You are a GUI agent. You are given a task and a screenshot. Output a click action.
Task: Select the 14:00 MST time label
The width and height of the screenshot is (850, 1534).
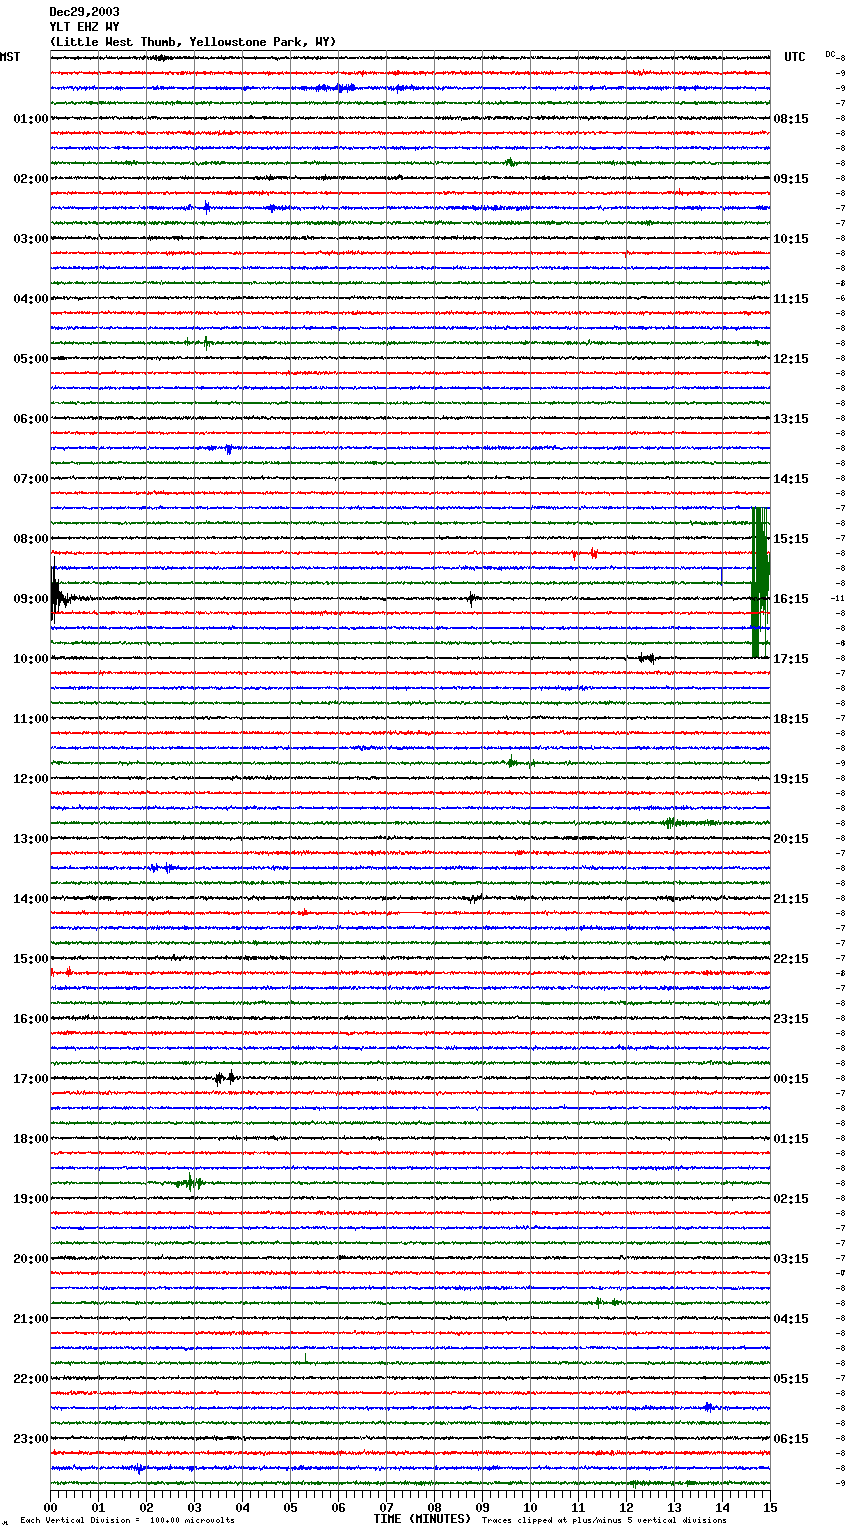pyautogui.click(x=31, y=899)
